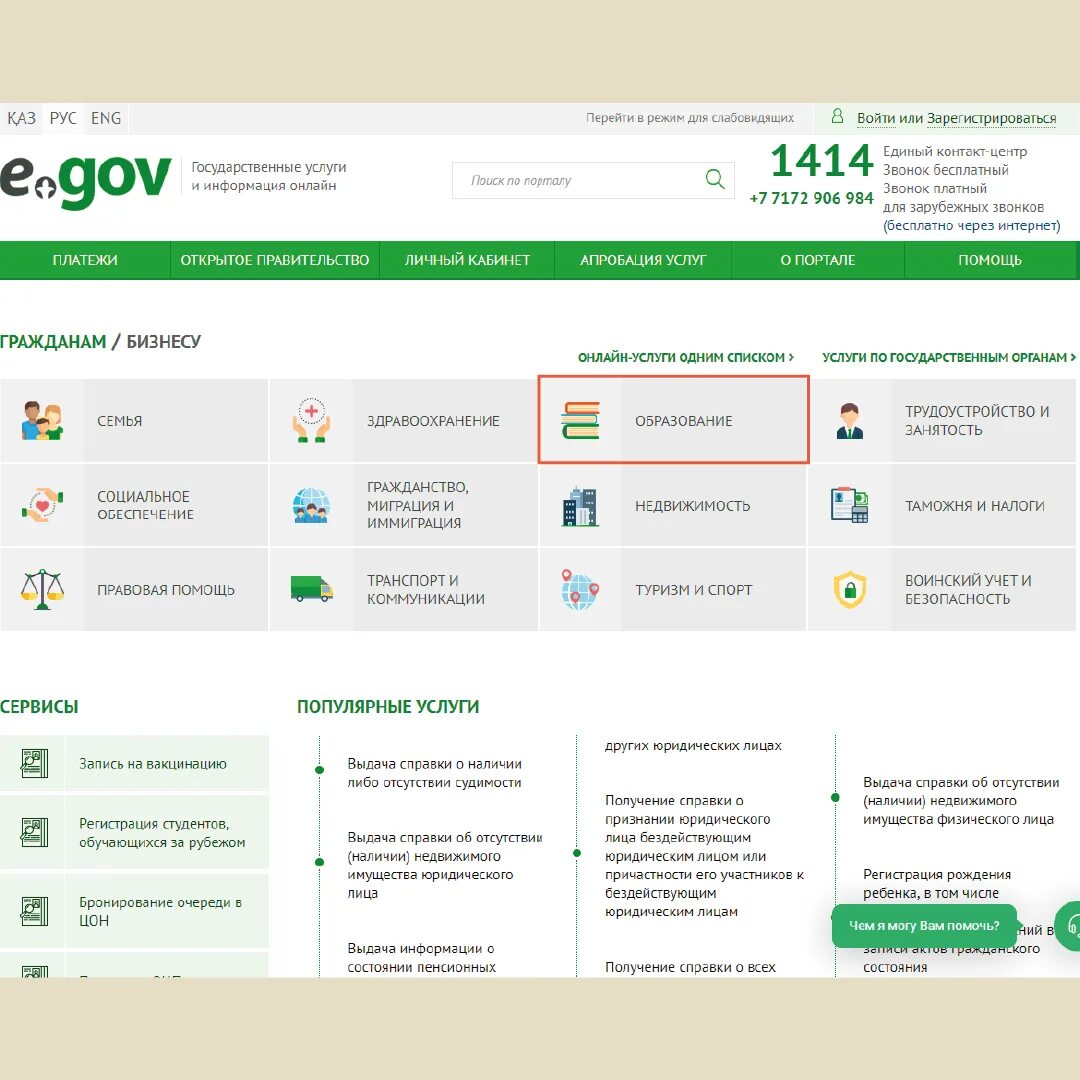Click the Транспорт и коммуникации truck icon
Image resolution: width=1080 pixels, height=1080 pixels.
point(311,589)
